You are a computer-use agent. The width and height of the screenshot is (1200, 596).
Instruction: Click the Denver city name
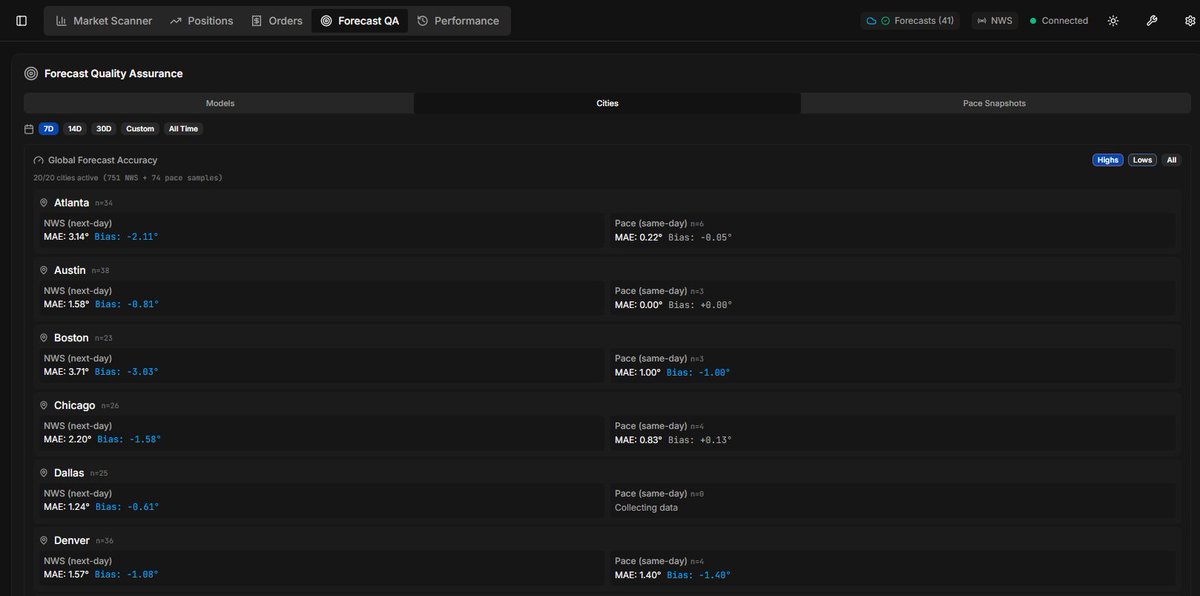click(71, 541)
